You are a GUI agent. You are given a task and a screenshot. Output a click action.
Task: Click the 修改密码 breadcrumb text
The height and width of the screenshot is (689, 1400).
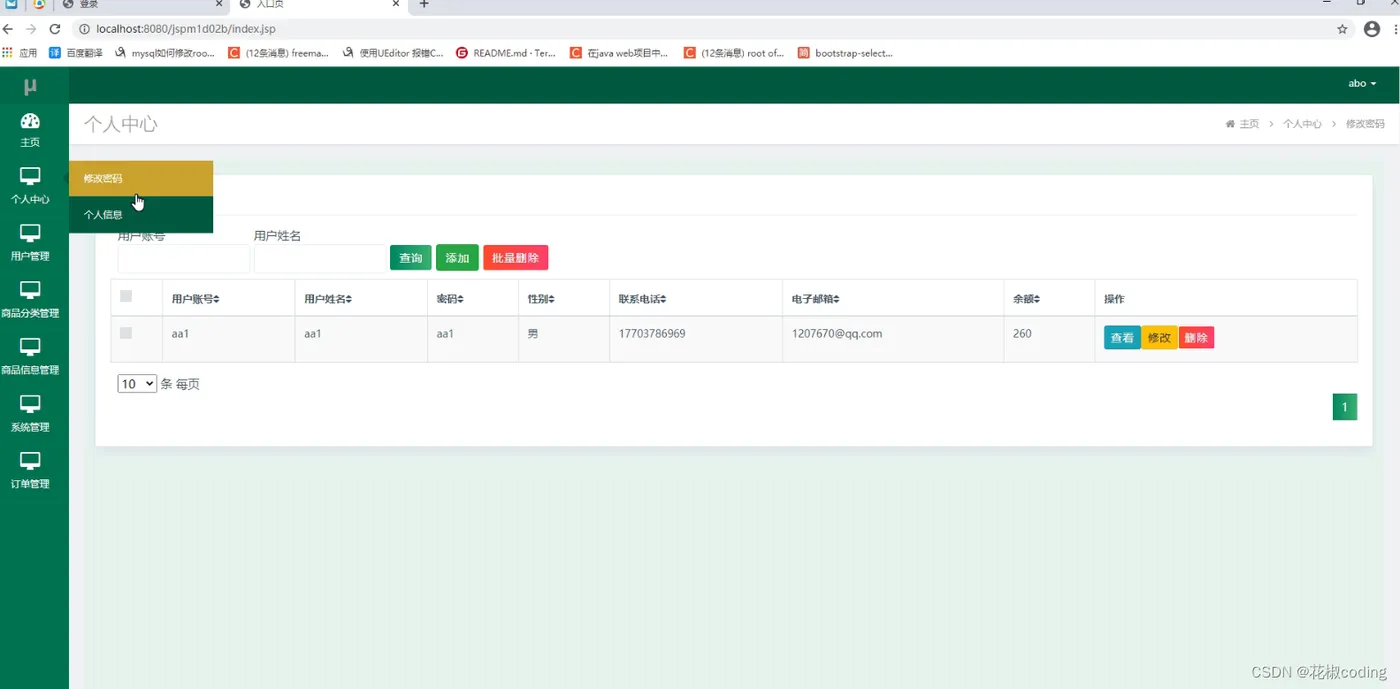1365,124
